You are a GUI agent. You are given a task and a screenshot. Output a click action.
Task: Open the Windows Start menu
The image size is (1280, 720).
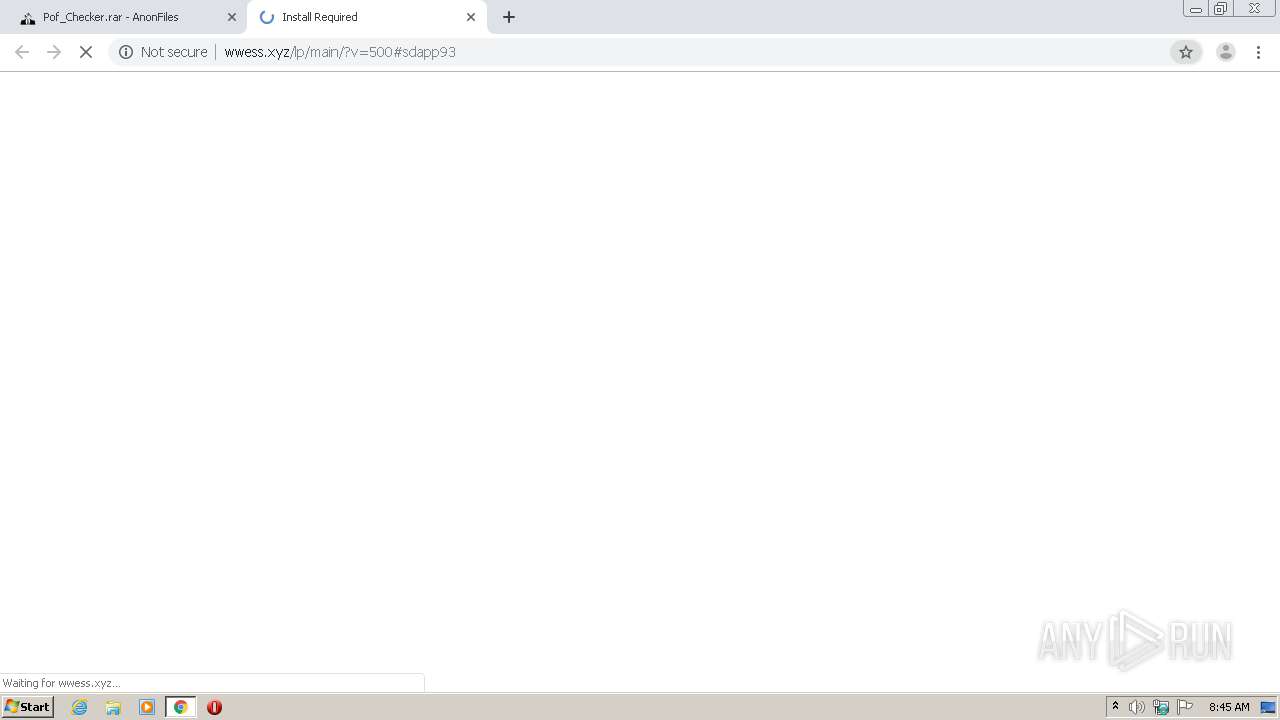(x=28, y=707)
